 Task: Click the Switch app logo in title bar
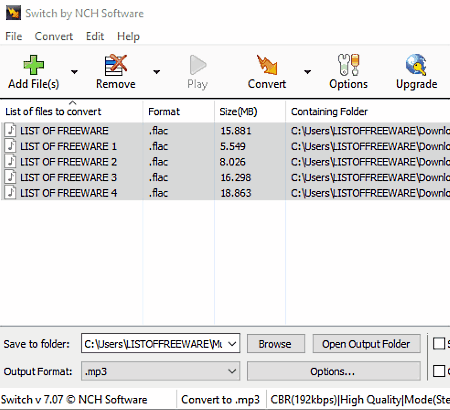(x=13, y=13)
